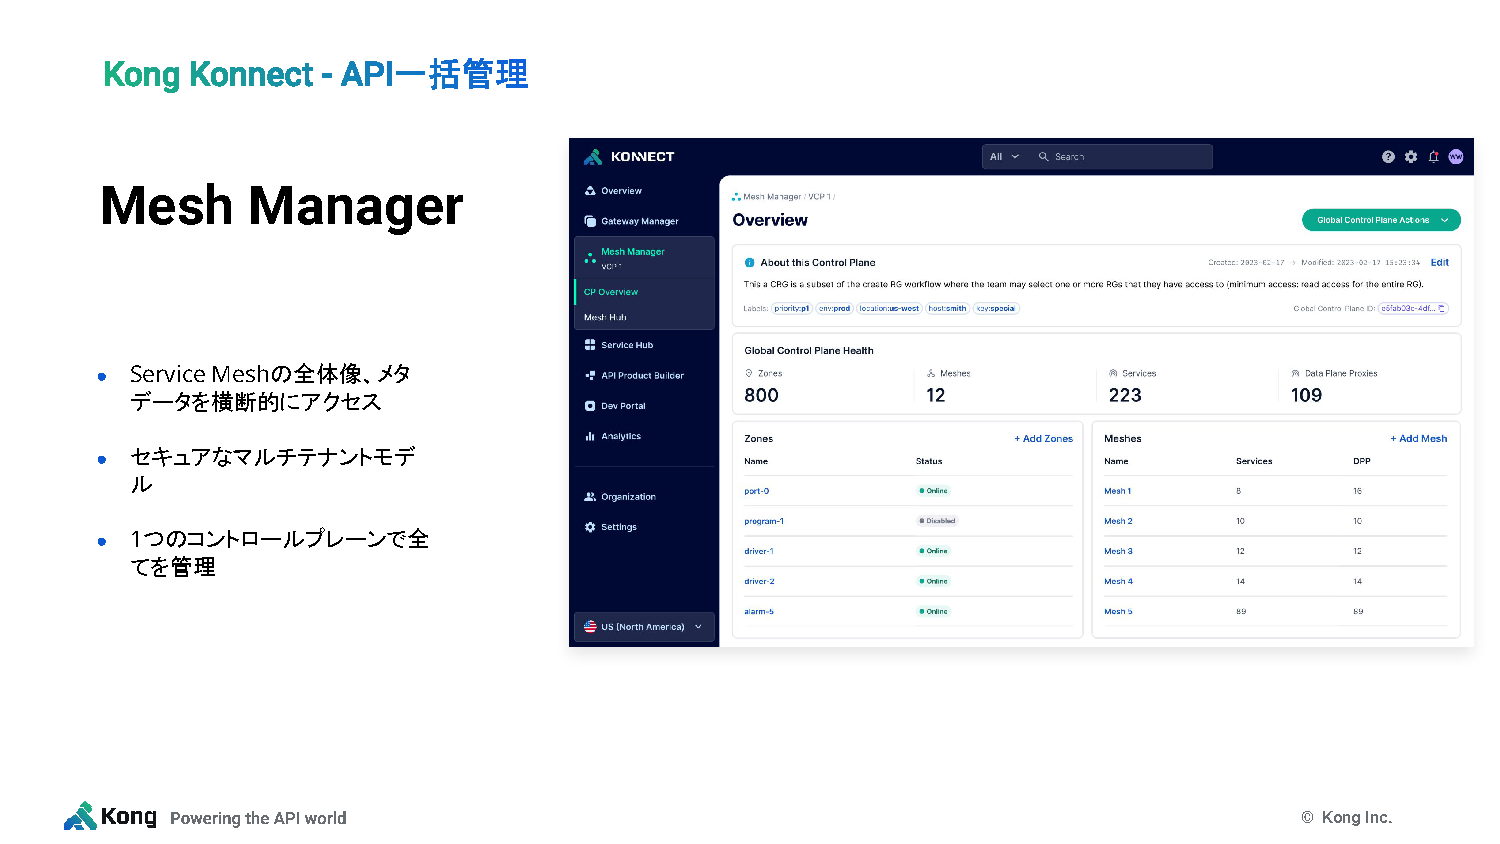Click the breadcrumb Mesh Manager icon
The image size is (1500, 844).
[x=737, y=197]
